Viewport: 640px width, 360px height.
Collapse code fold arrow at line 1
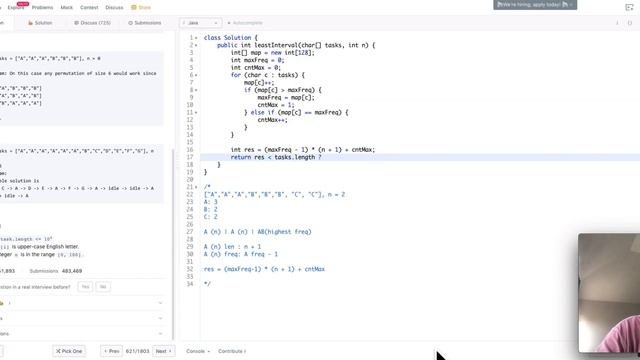click(x=196, y=38)
